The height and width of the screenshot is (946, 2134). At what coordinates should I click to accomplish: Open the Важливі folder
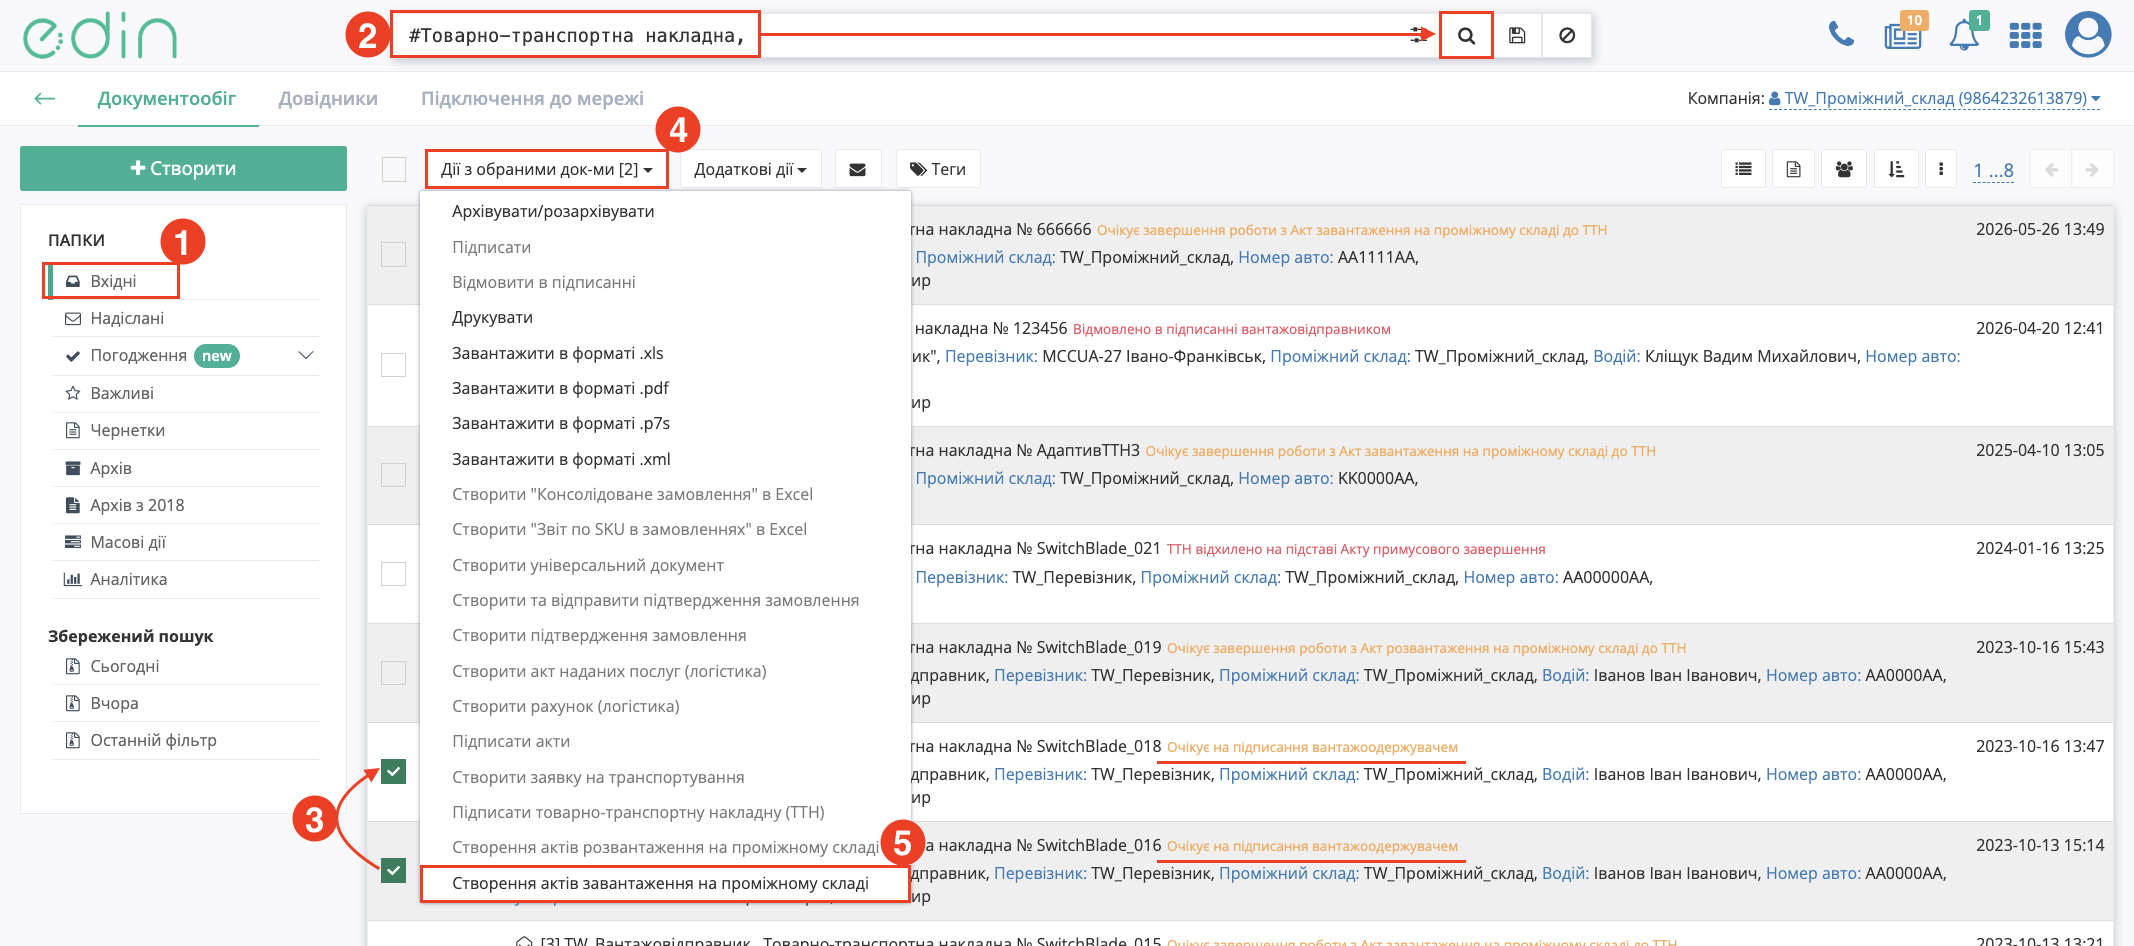[122, 393]
